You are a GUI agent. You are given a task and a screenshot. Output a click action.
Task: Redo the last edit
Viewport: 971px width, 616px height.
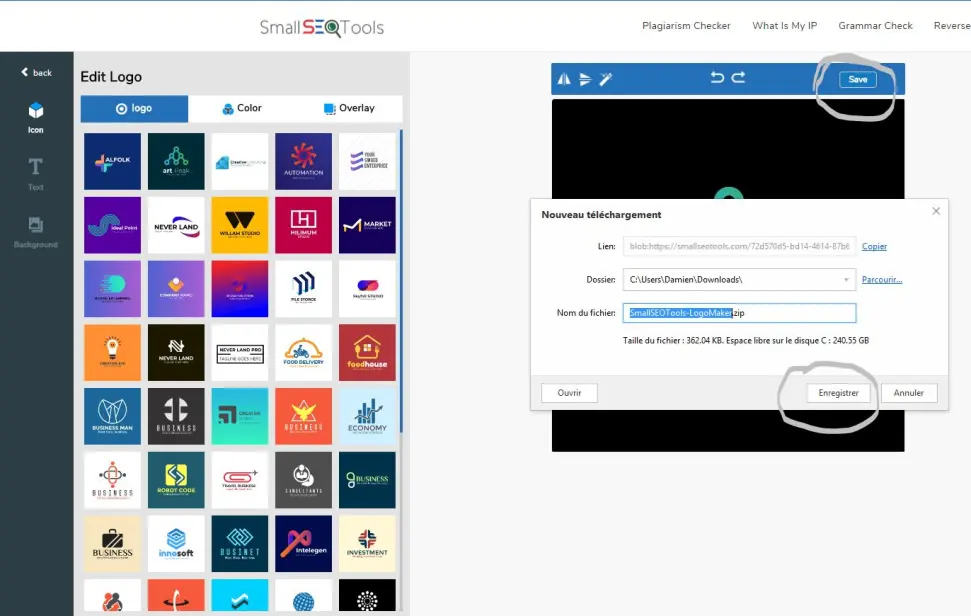(738, 77)
